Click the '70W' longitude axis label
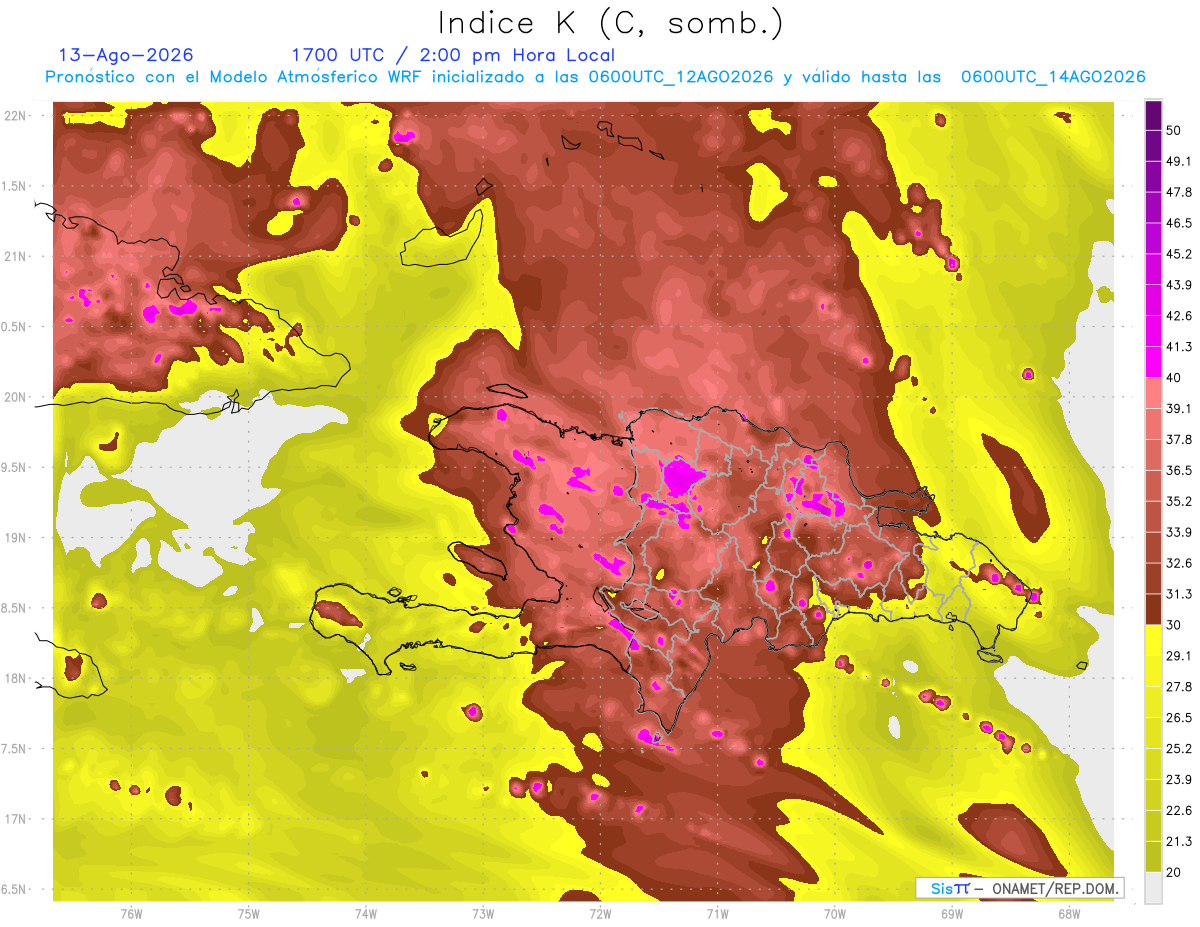This screenshot has width=1200, height=927. (x=835, y=913)
